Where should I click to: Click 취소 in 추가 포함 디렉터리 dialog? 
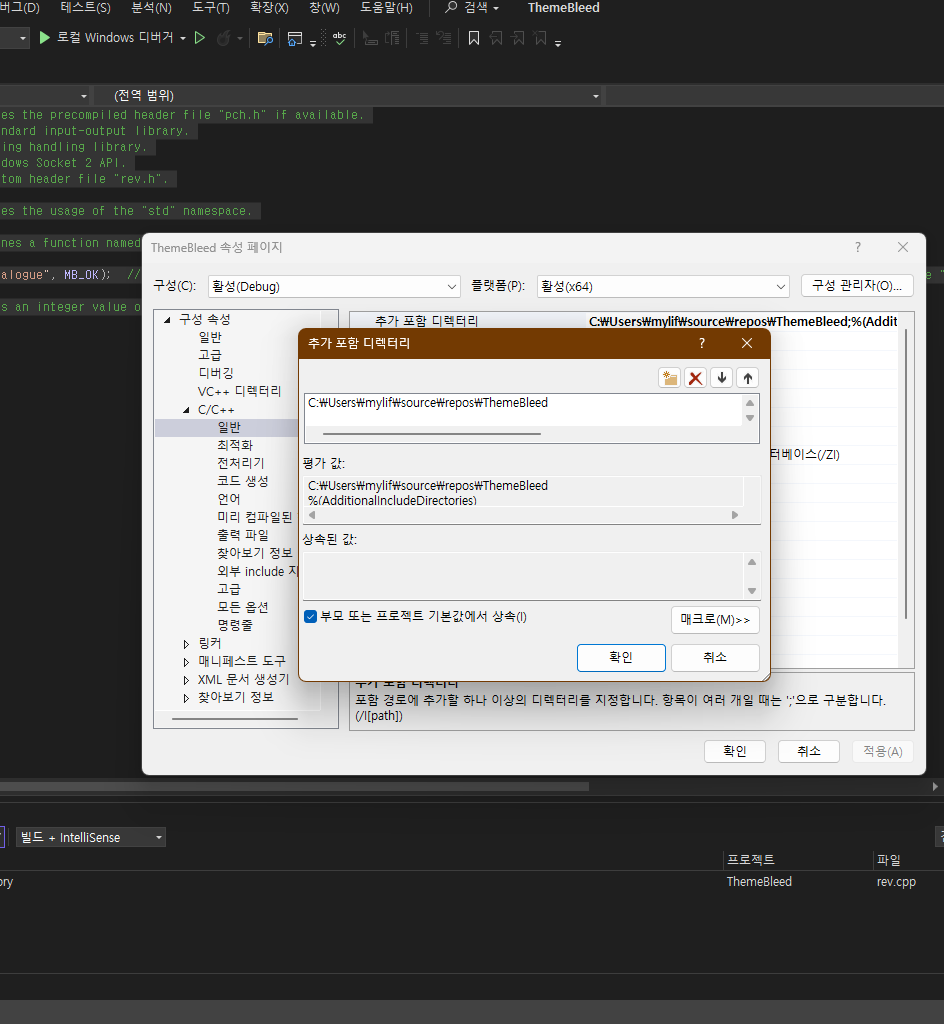click(x=716, y=658)
